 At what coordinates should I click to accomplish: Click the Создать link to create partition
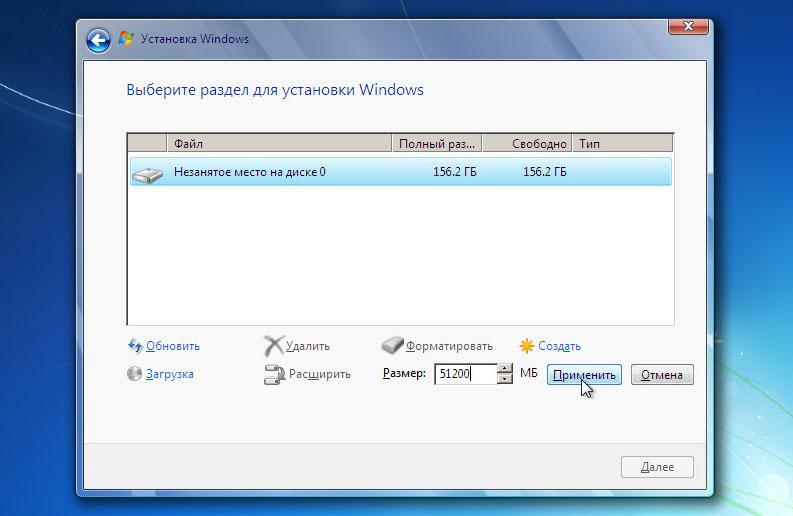[559, 346]
